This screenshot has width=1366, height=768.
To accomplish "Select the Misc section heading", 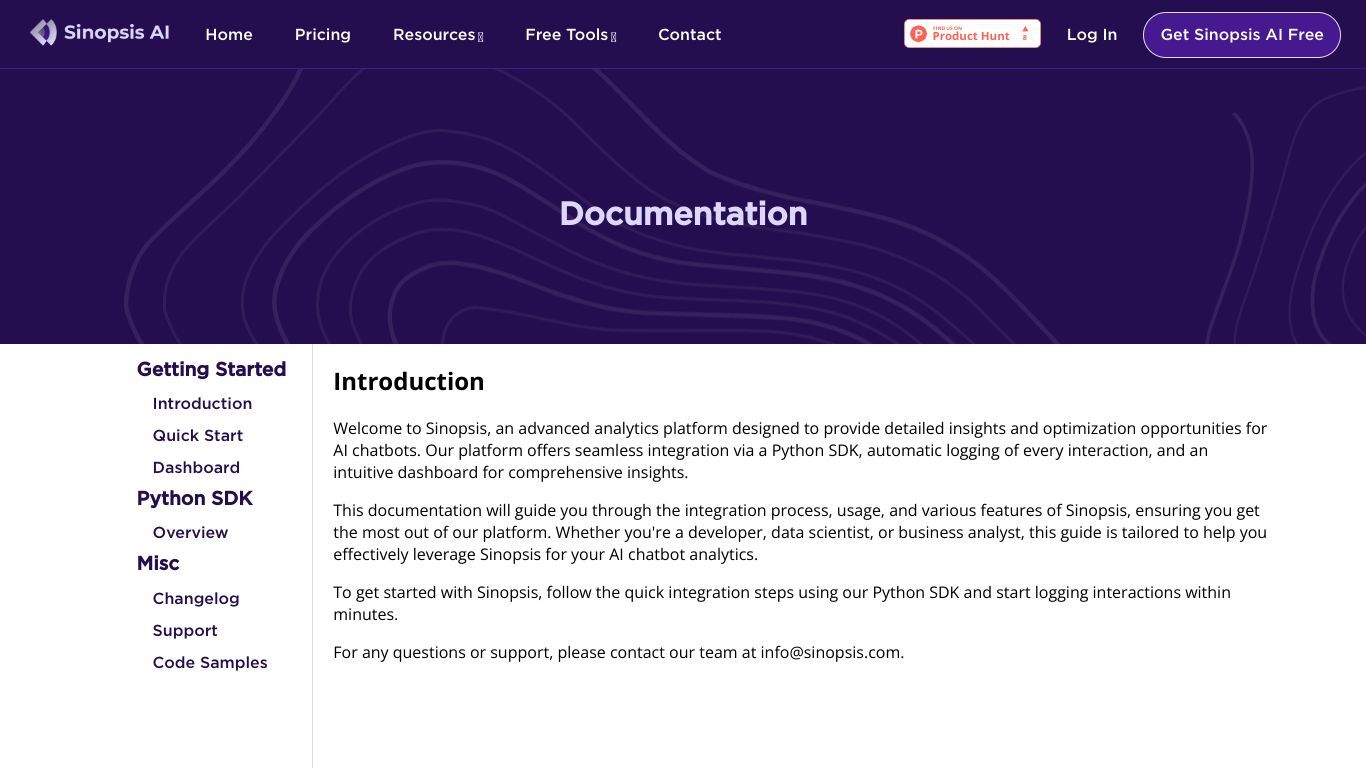I will [158, 563].
